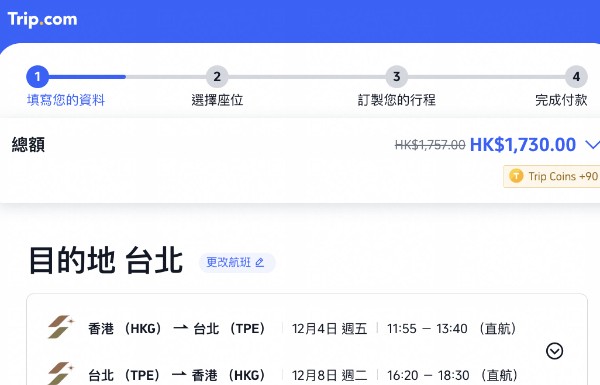The image size is (600, 385).
Task: Click the 目的地 台北 heading
Action: tap(106, 261)
